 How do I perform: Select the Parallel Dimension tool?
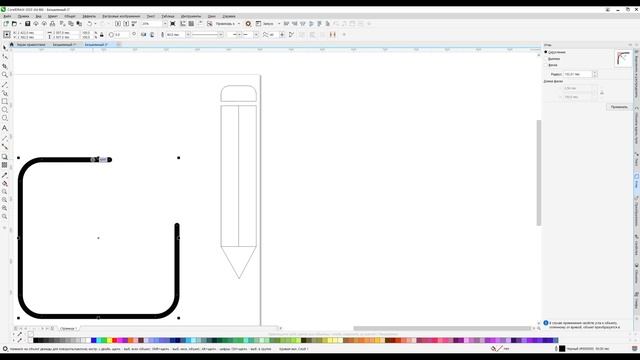[x=4, y=138]
